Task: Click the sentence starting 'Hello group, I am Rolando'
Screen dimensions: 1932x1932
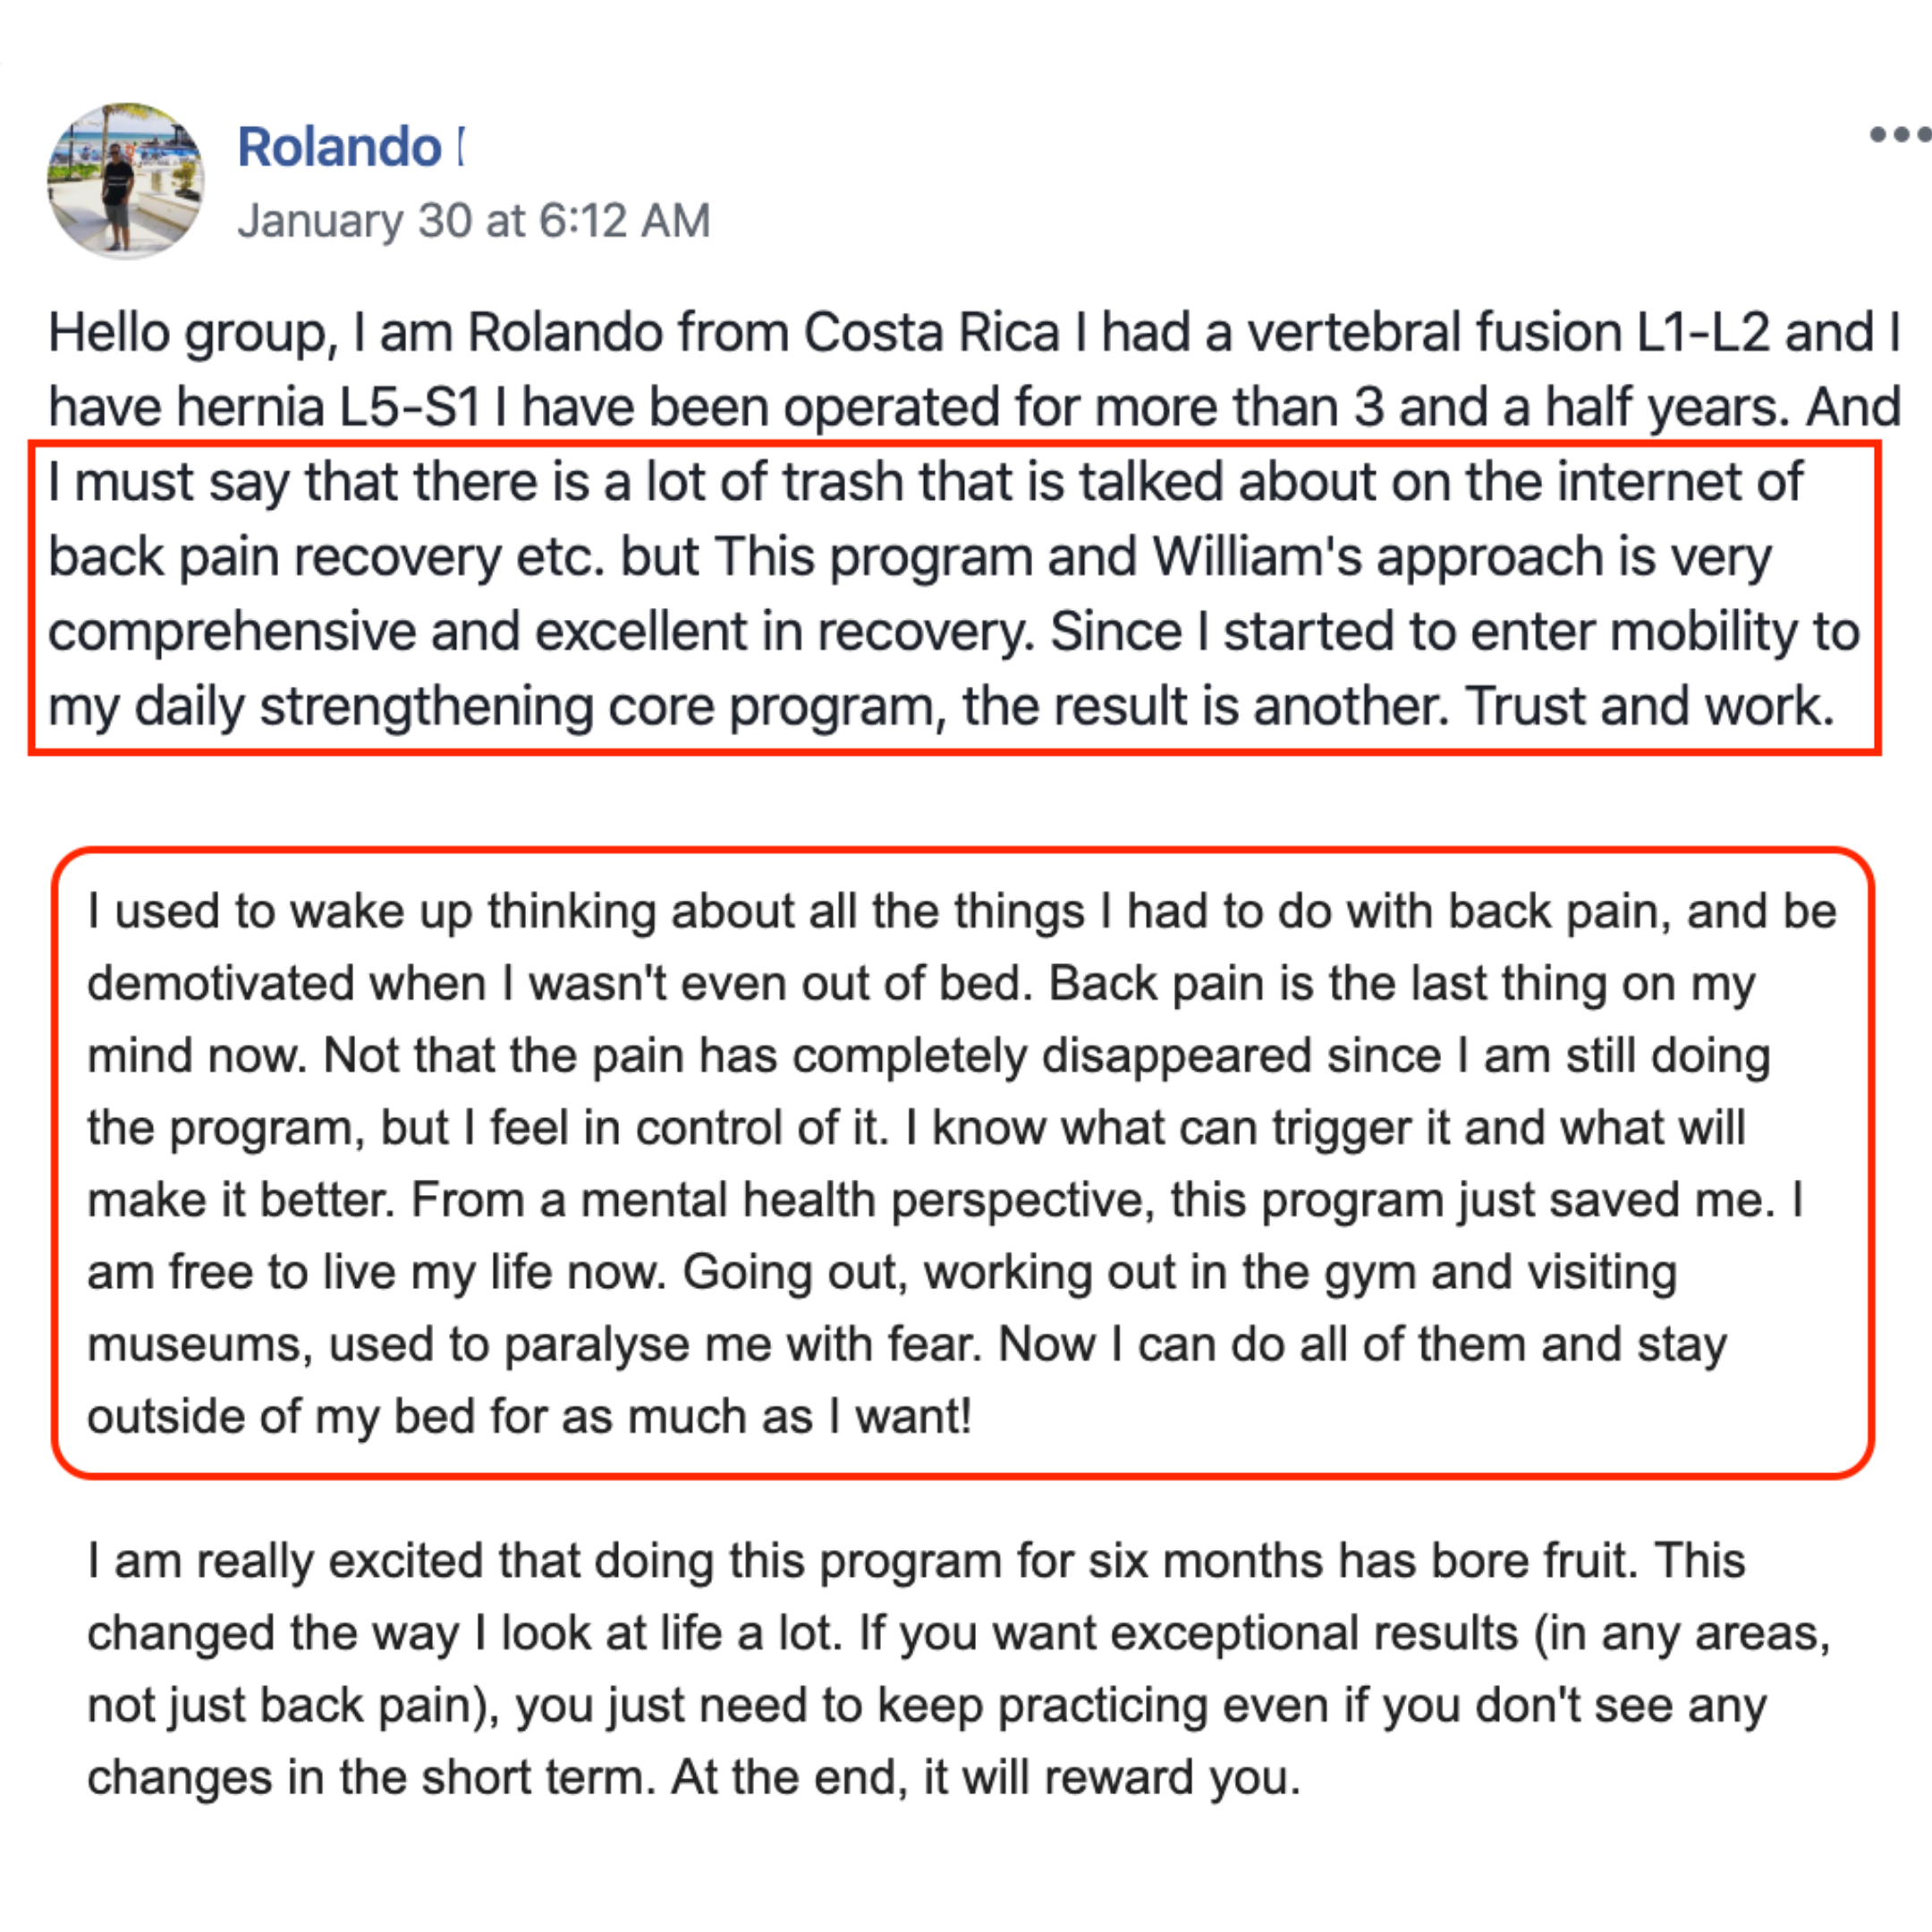Action: (974, 370)
